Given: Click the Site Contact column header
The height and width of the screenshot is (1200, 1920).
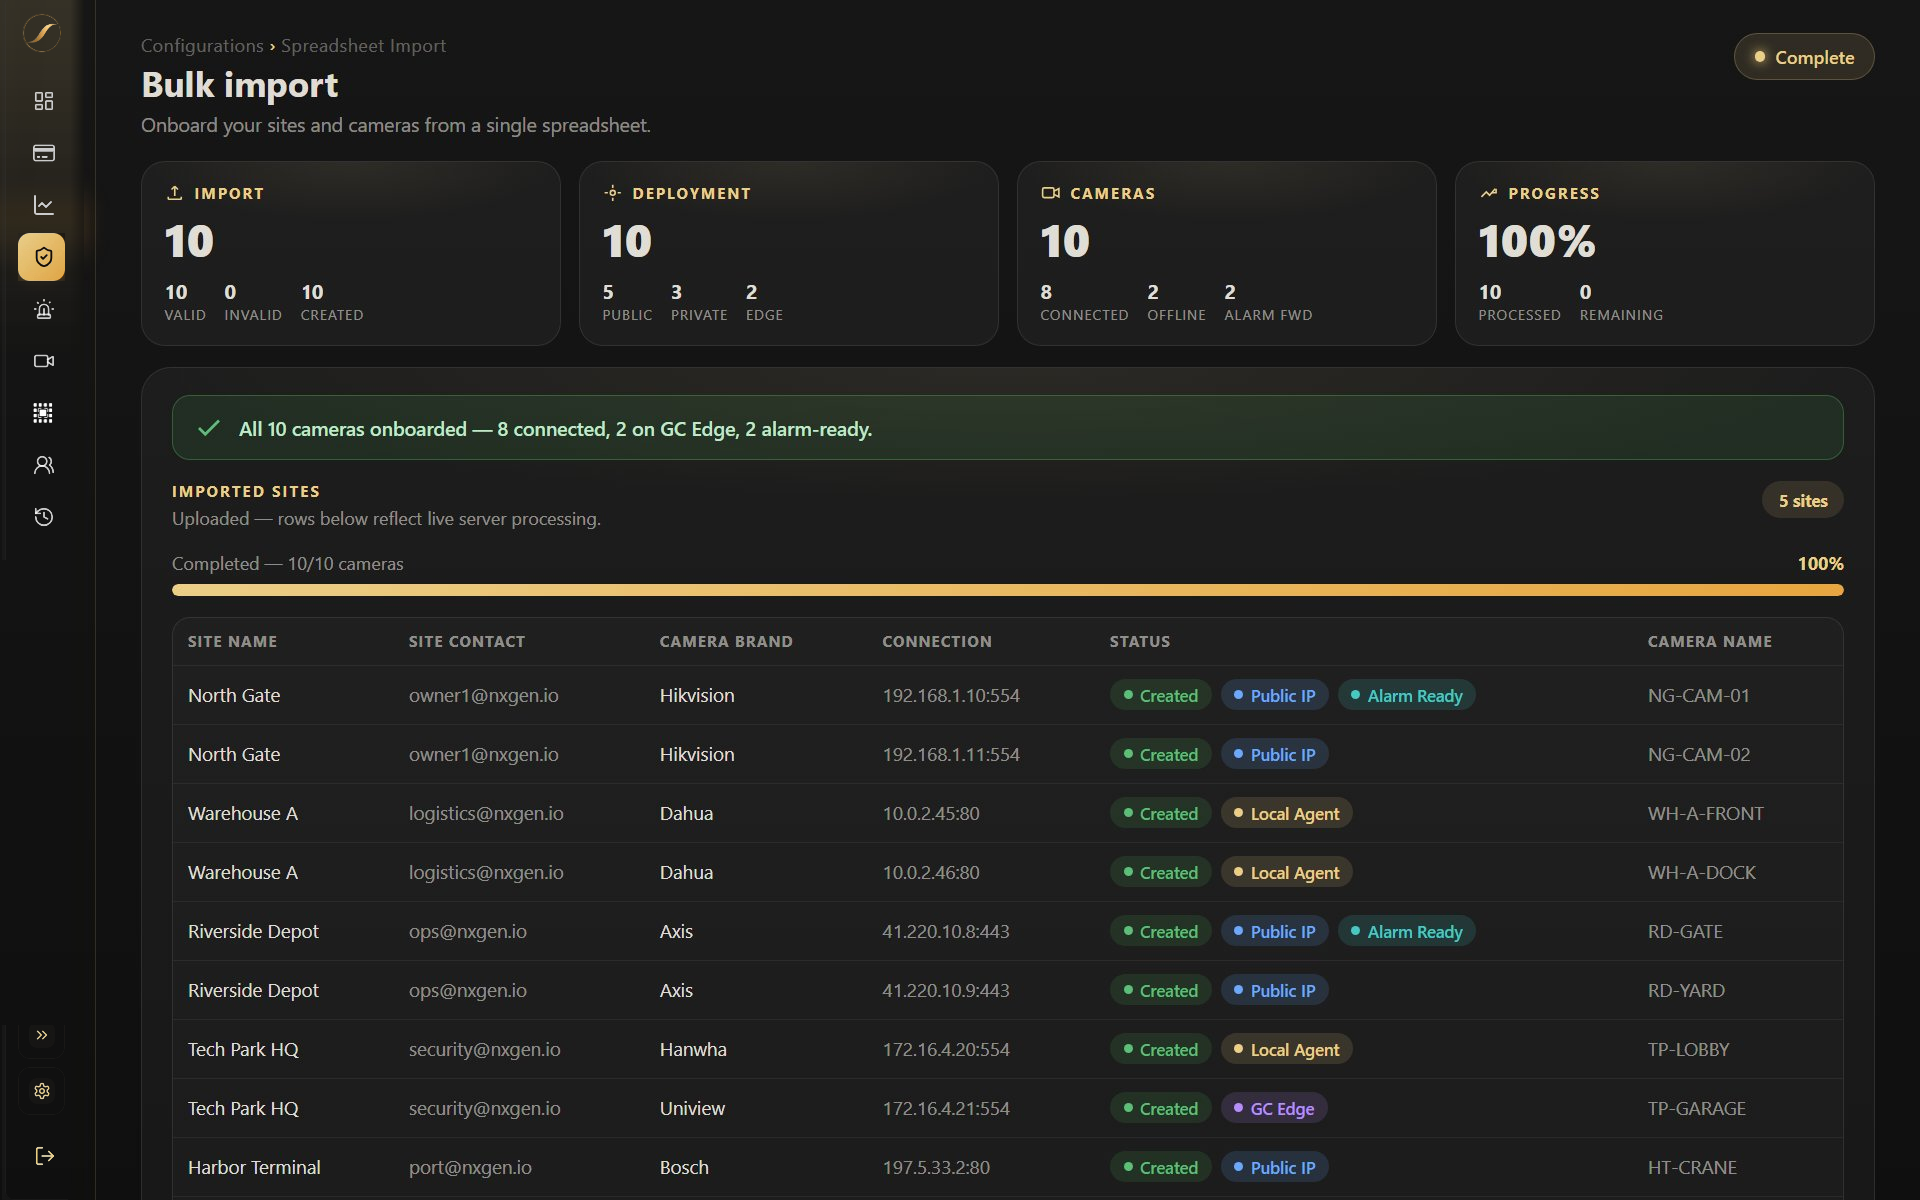Looking at the screenshot, I should pos(466,642).
